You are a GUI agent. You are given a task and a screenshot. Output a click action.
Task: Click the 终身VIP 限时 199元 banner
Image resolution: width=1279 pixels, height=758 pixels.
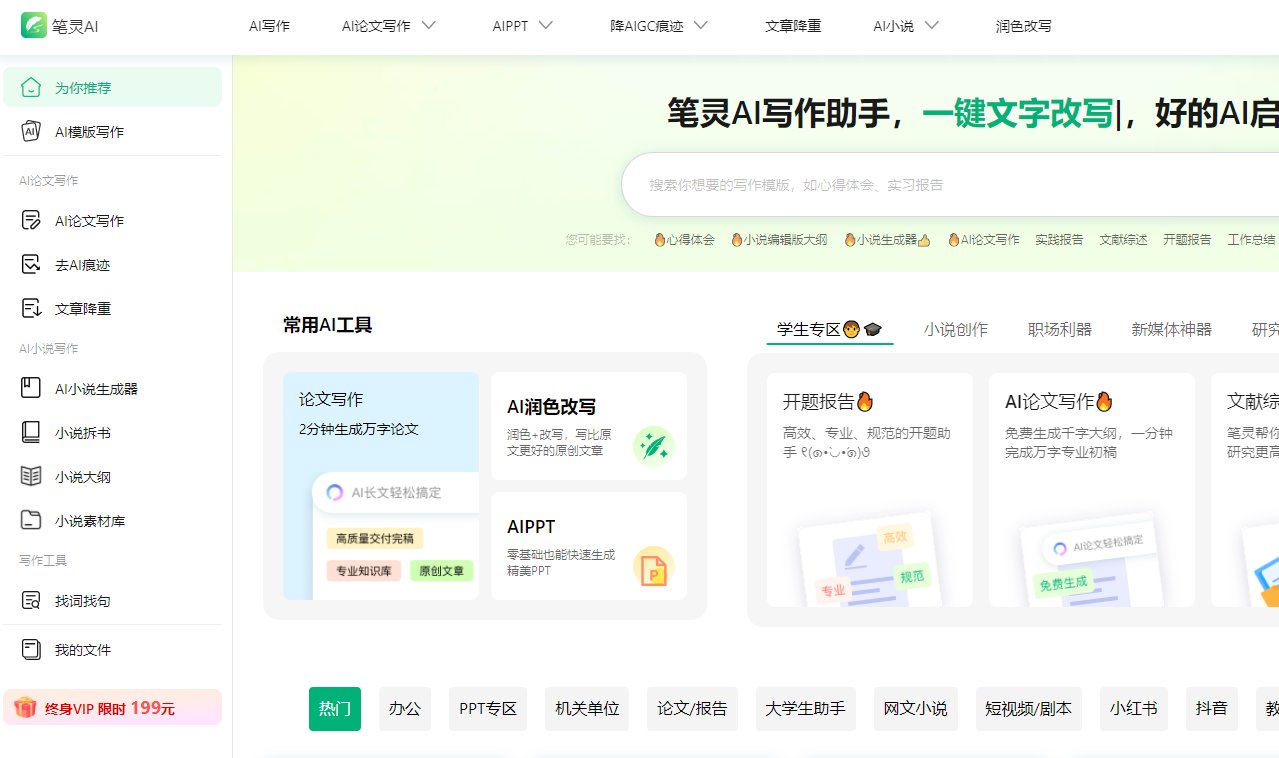tap(112, 708)
